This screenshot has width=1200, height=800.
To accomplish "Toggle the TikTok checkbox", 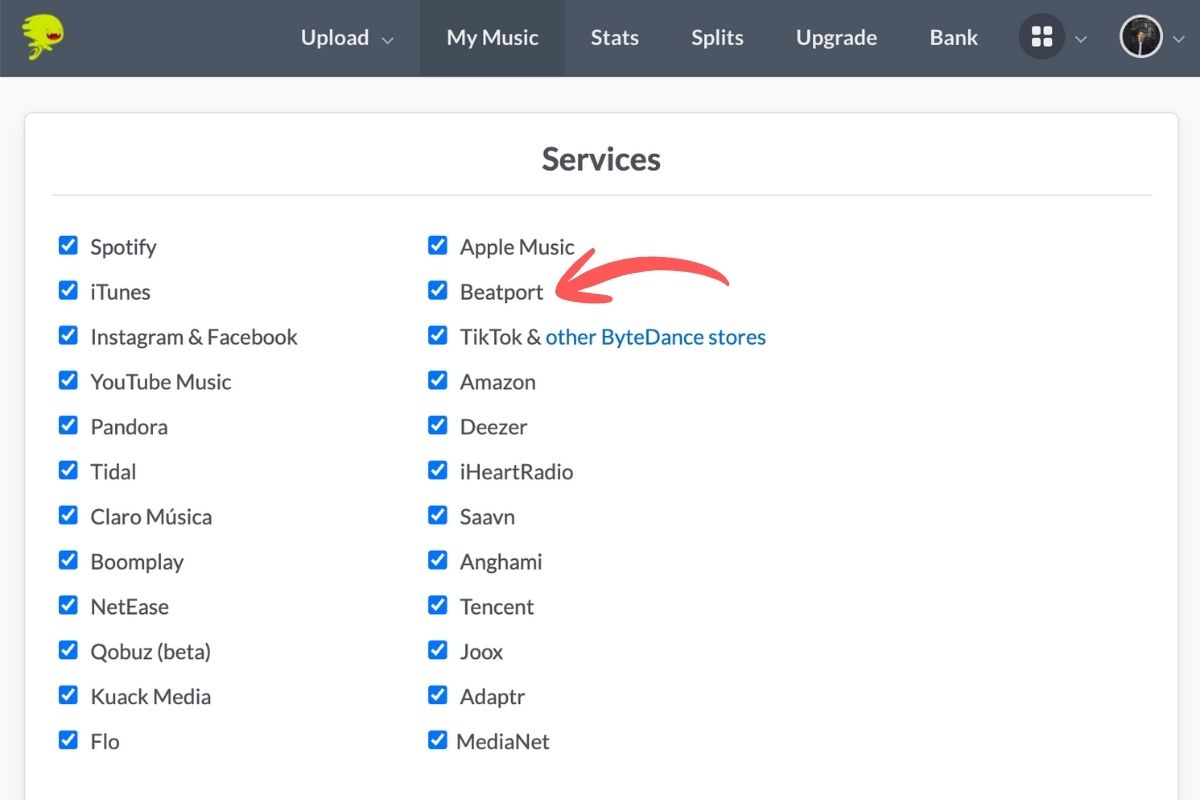I will coord(437,335).
